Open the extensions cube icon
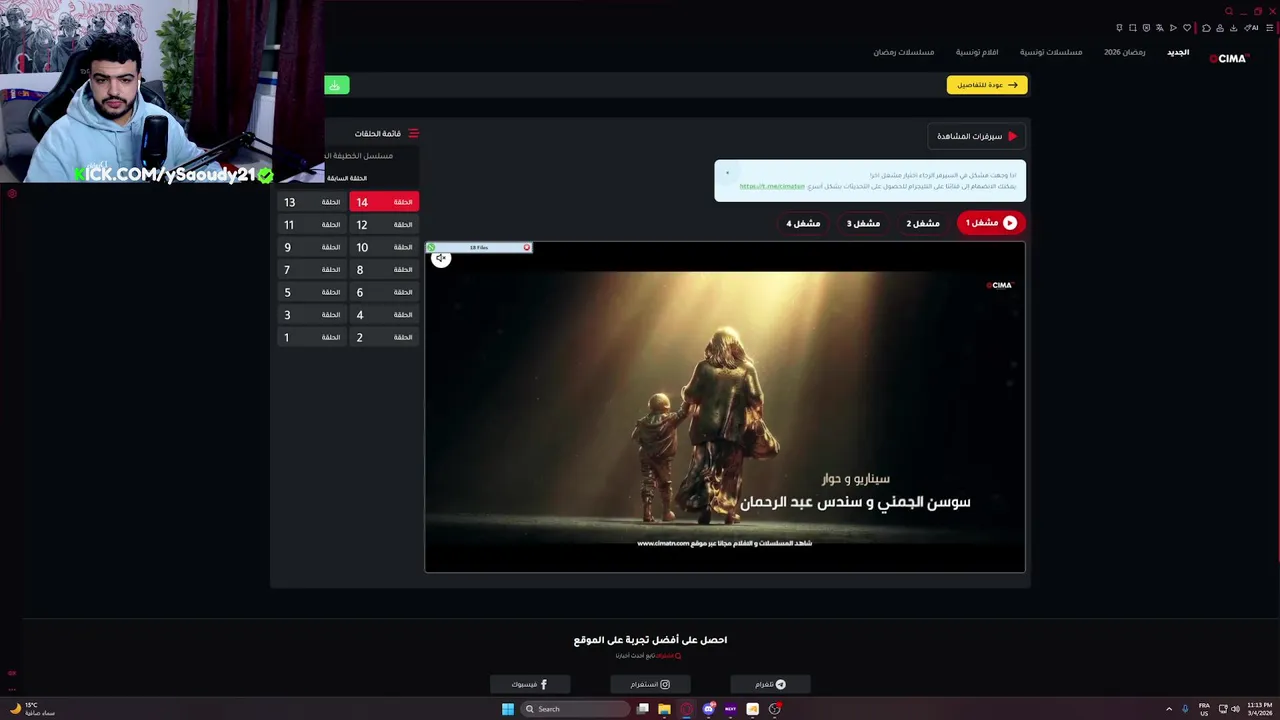The height and width of the screenshot is (720, 1280). coord(1206,28)
